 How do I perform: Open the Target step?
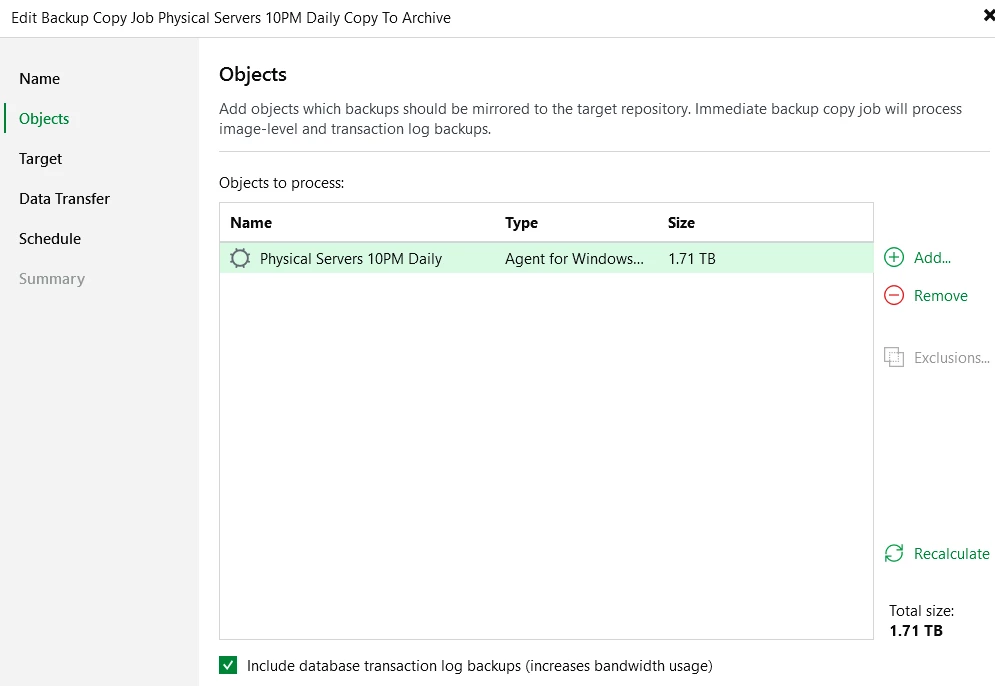coord(41,159)
